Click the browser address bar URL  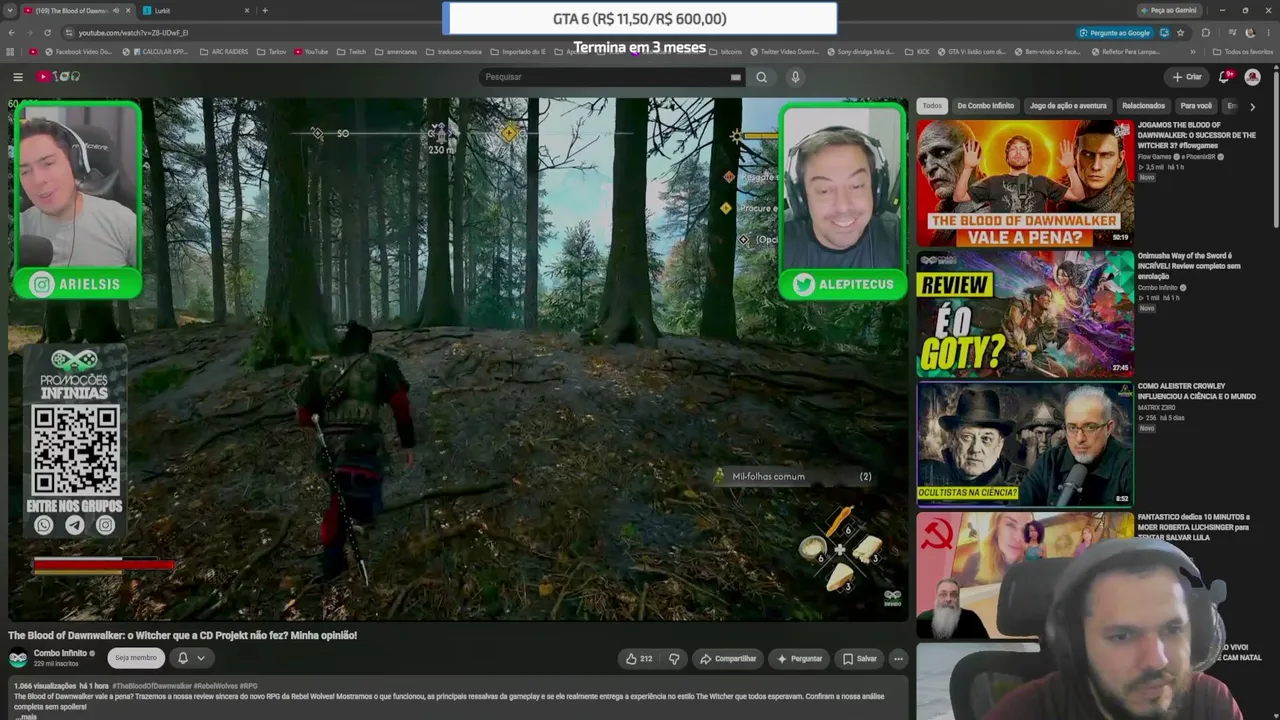(x=133, y=33)
